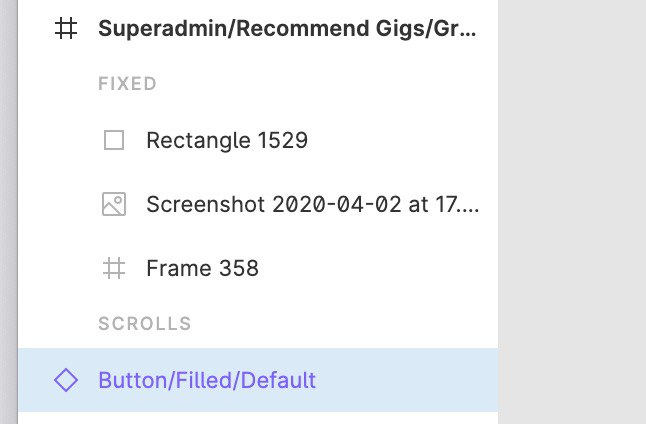Click blank area right of the FIXED header

(x=327, y=84)
